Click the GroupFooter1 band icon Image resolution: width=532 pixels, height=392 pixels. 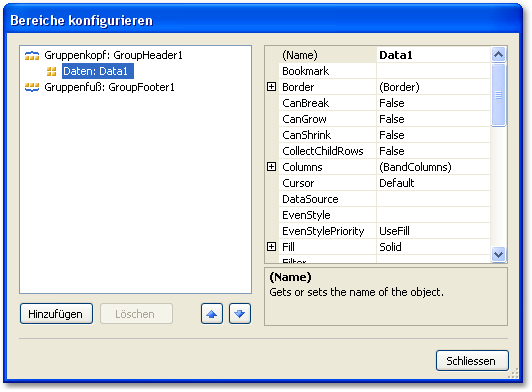click(x=32, y=87)
